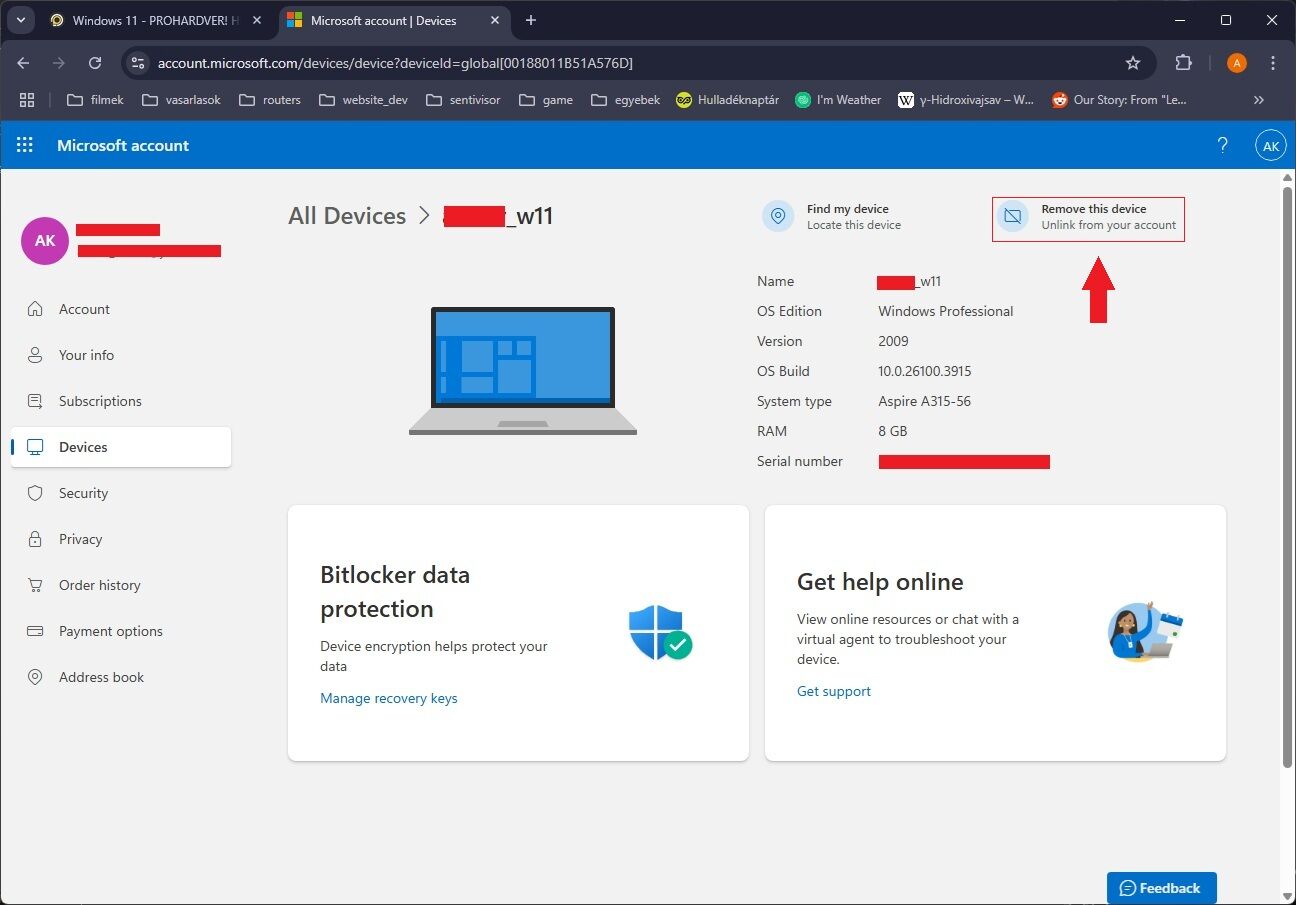1296x905 pixels.
Task: Click the Remove this device icon
Action: pyautogui.click(x=1012, y=216)
